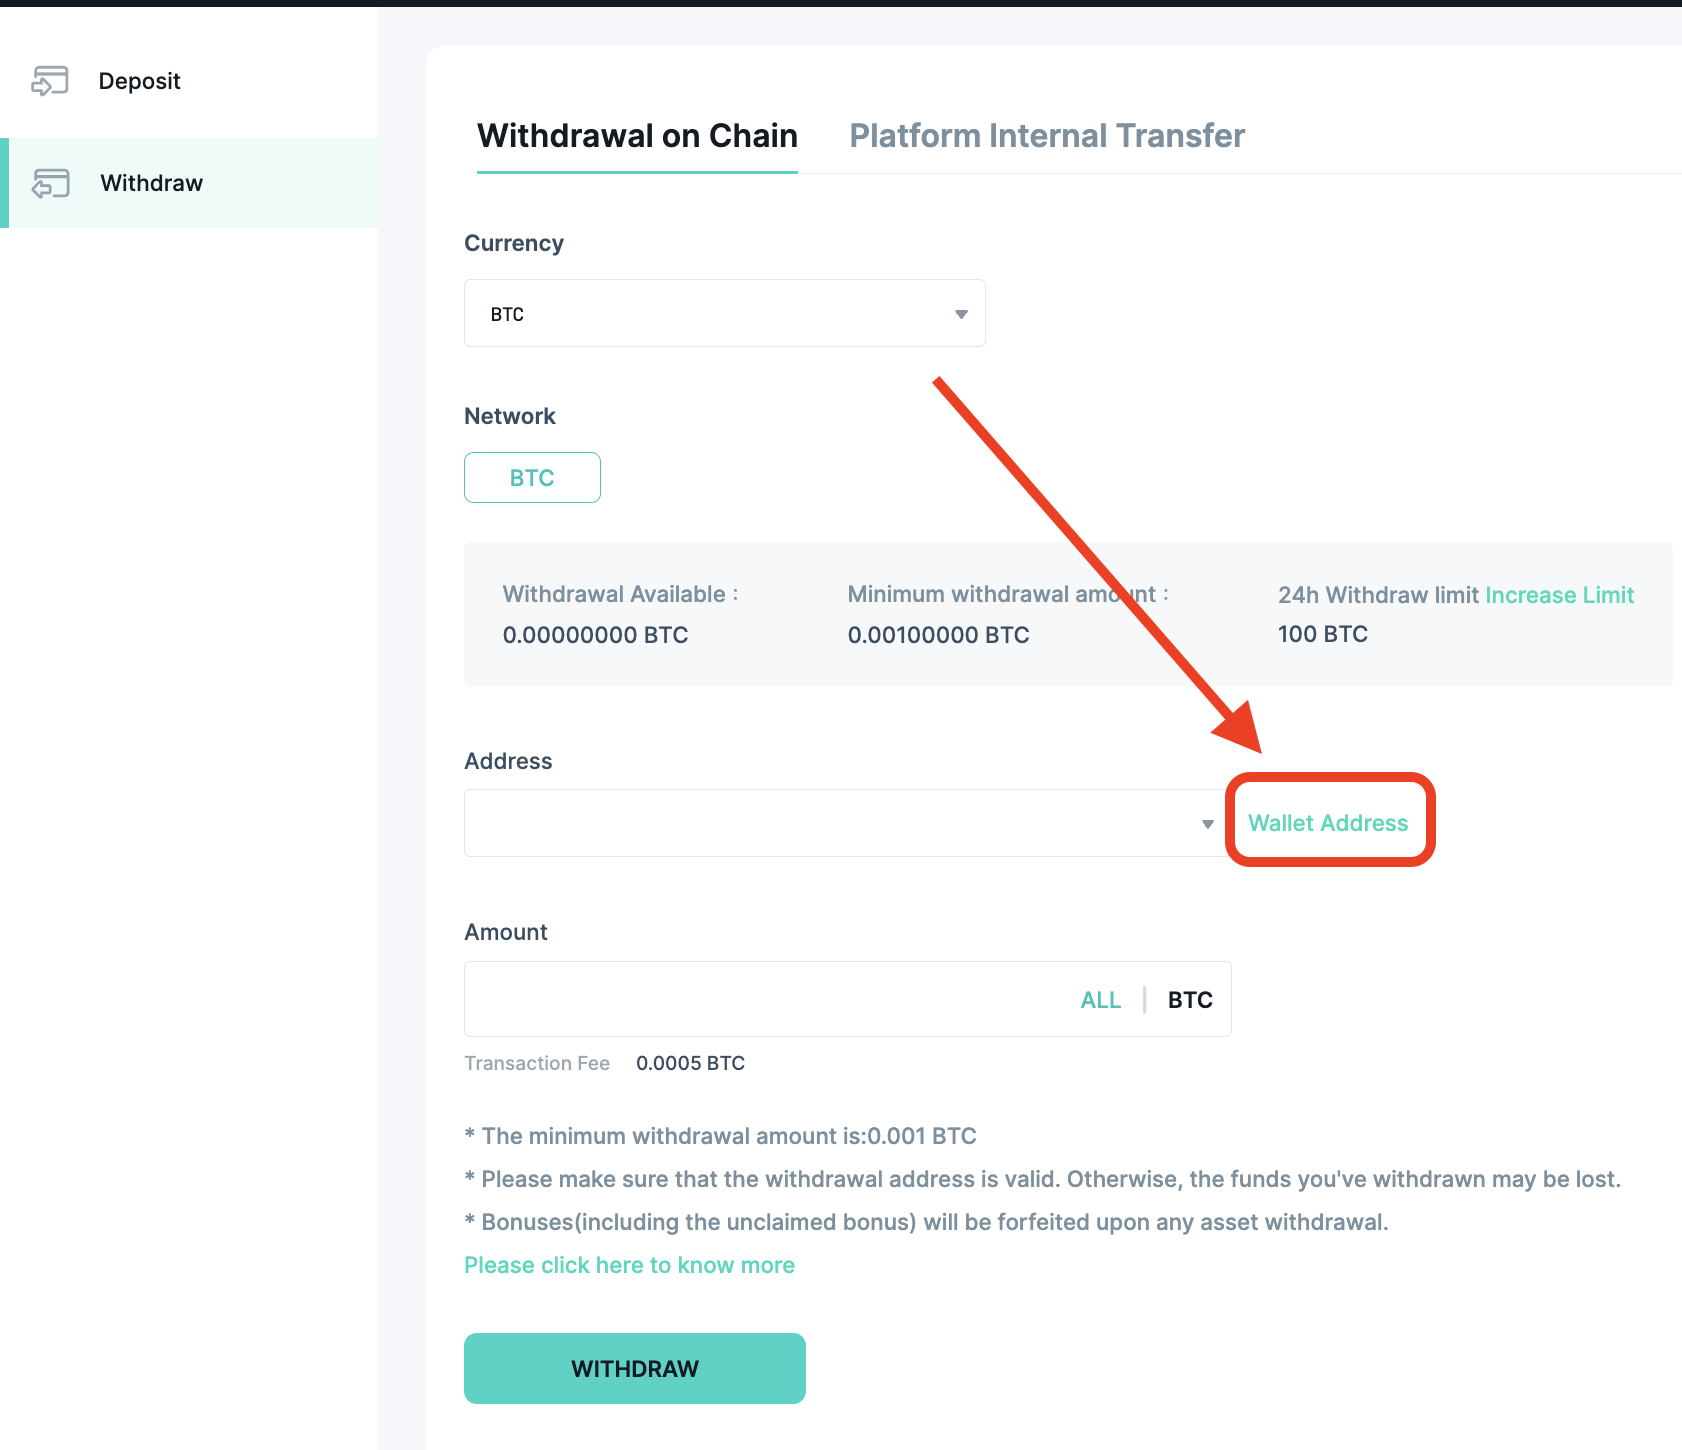1682x1450 pixels.
Task: Select Withdraw from the left sidebar
Action: pyautogui.click(x=151, y=183)
